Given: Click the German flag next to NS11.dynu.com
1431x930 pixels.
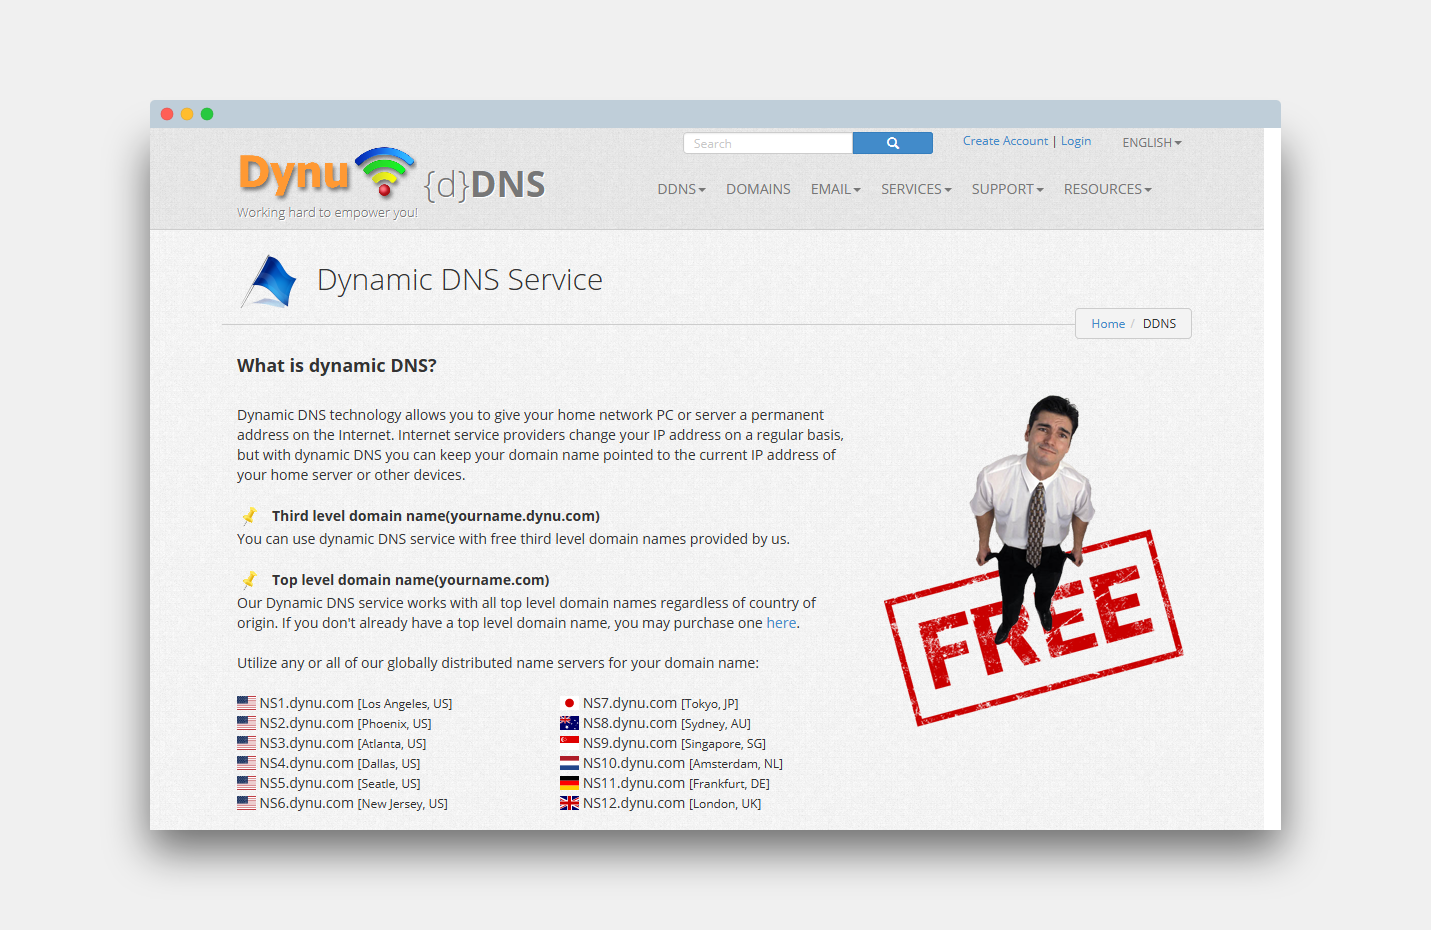Looking at the screenshot, I should click(x=569, y=783).
